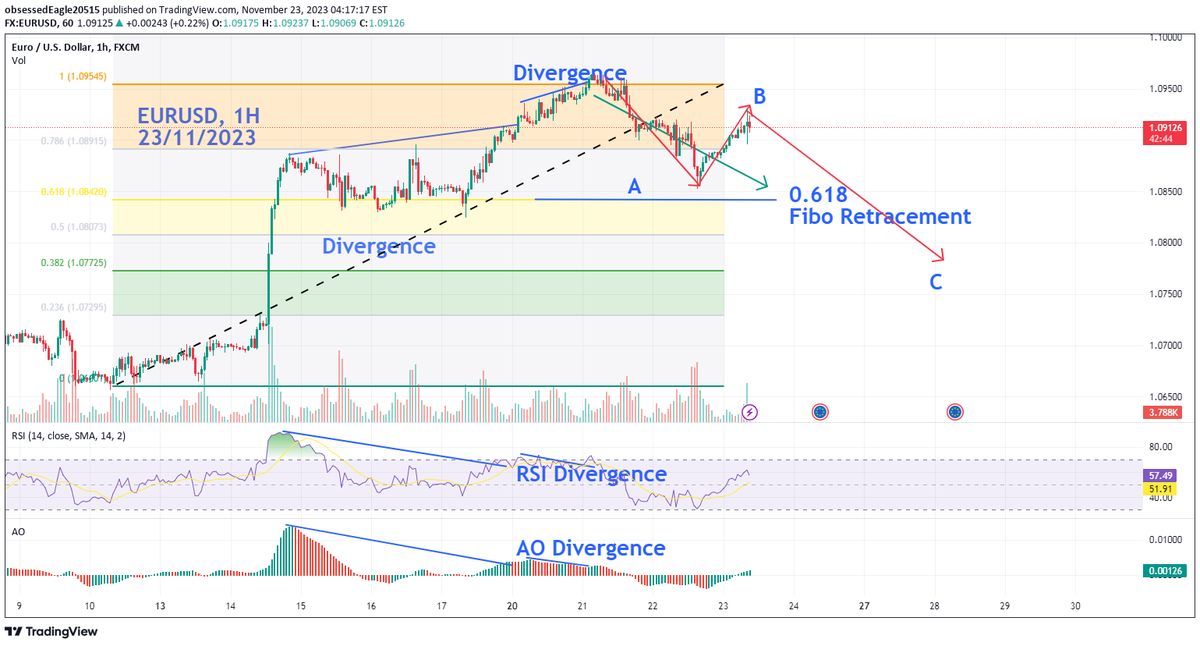1200x646 pixels.
Task: Click the date label 22 on time axis
Action: point(652,606)
